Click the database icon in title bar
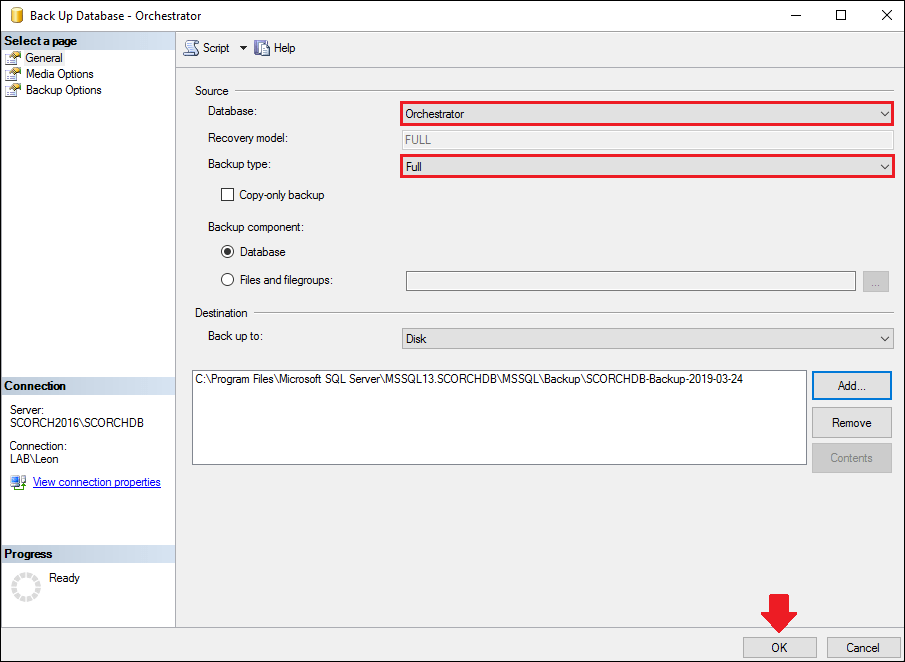This screenshot has width=905, height=662. [x=17, y=16]
